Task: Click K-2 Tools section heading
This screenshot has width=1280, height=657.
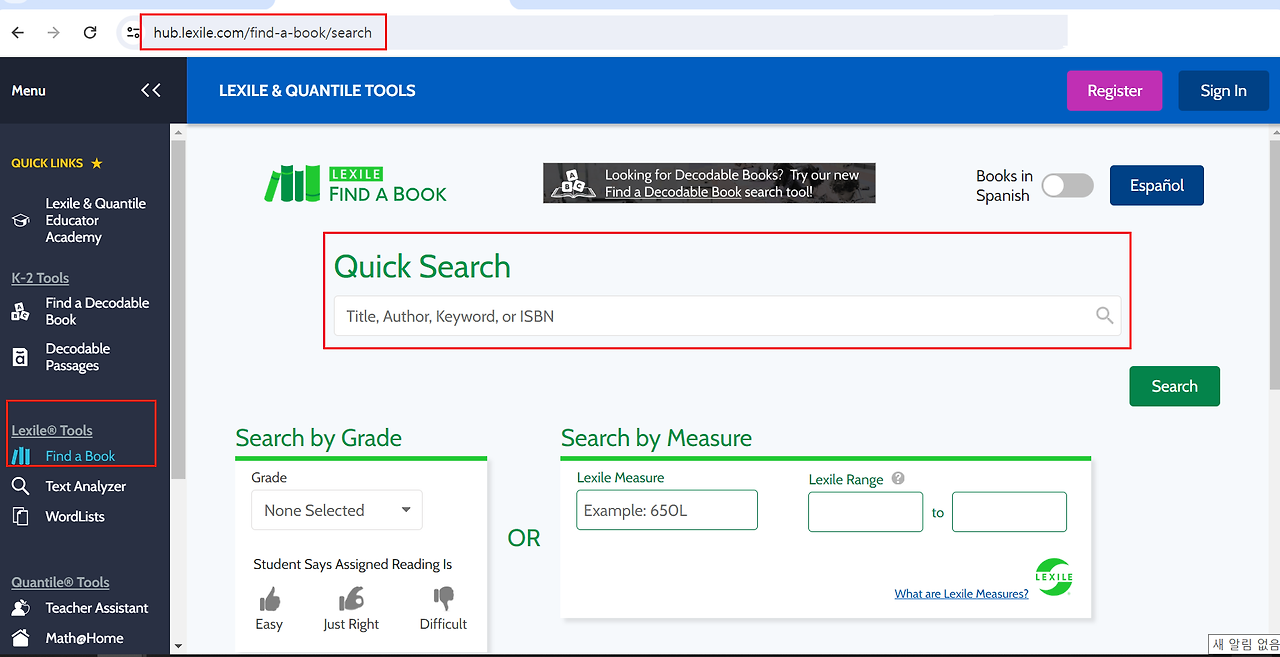Action: point(40,278)
